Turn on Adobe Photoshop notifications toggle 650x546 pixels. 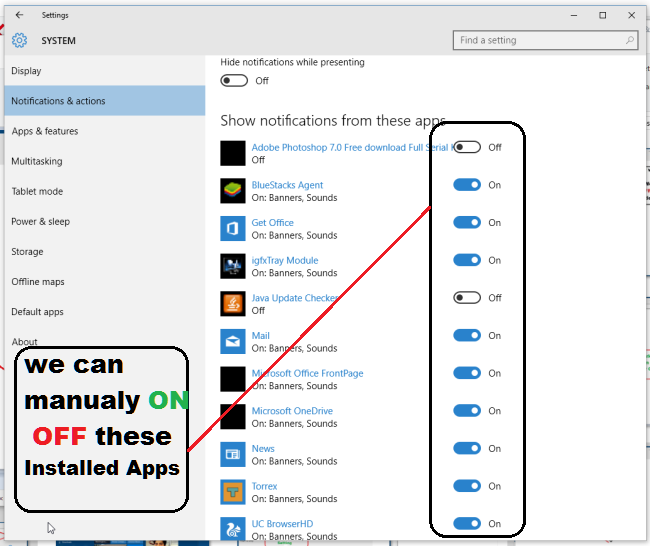(x=467, y=147)
